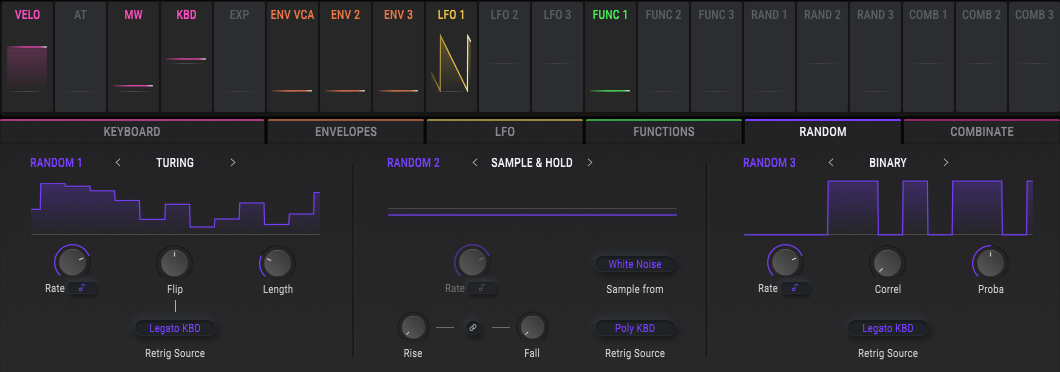
Task: Switch to the COMBINATE tab
Action: click(982, 132)
